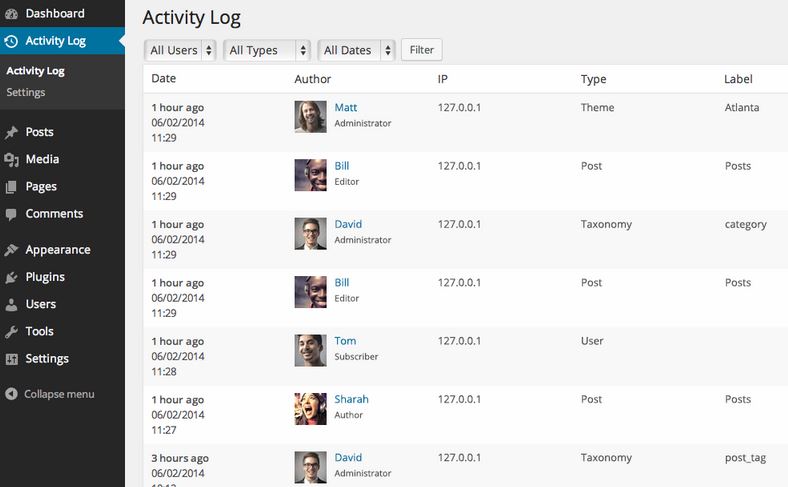
Task: Open the main Settings sliders icon
Action: click(x=11, y=359)
